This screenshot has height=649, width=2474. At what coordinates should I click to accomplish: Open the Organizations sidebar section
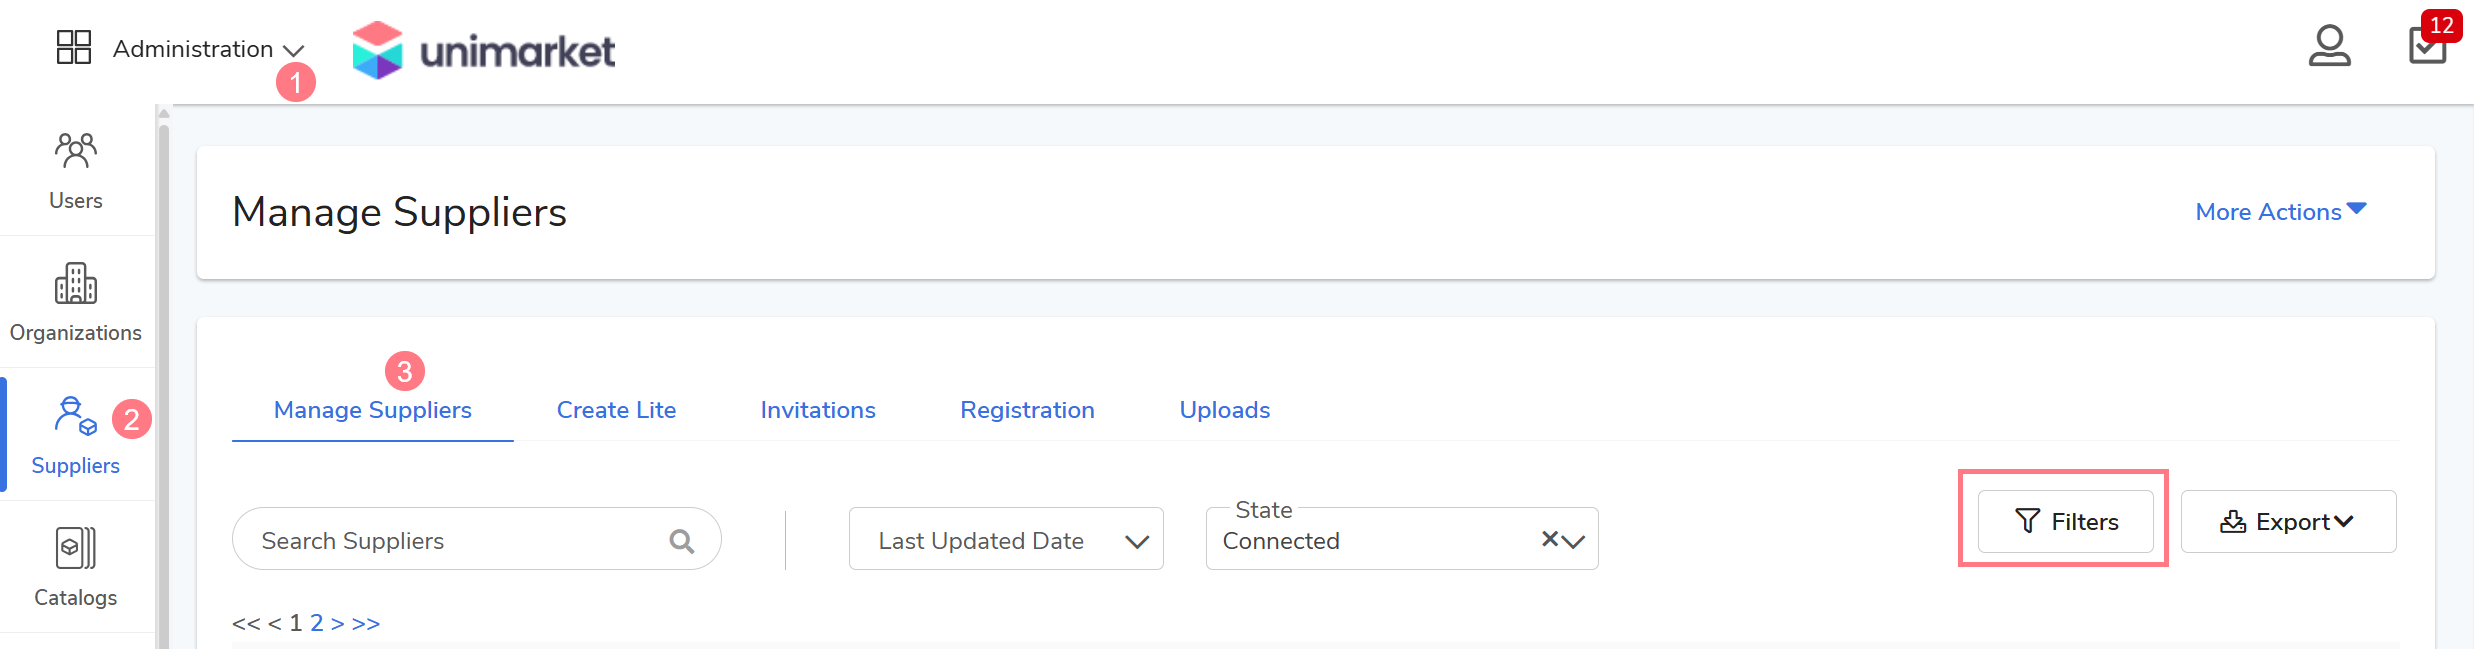click(x=76, y=302)
